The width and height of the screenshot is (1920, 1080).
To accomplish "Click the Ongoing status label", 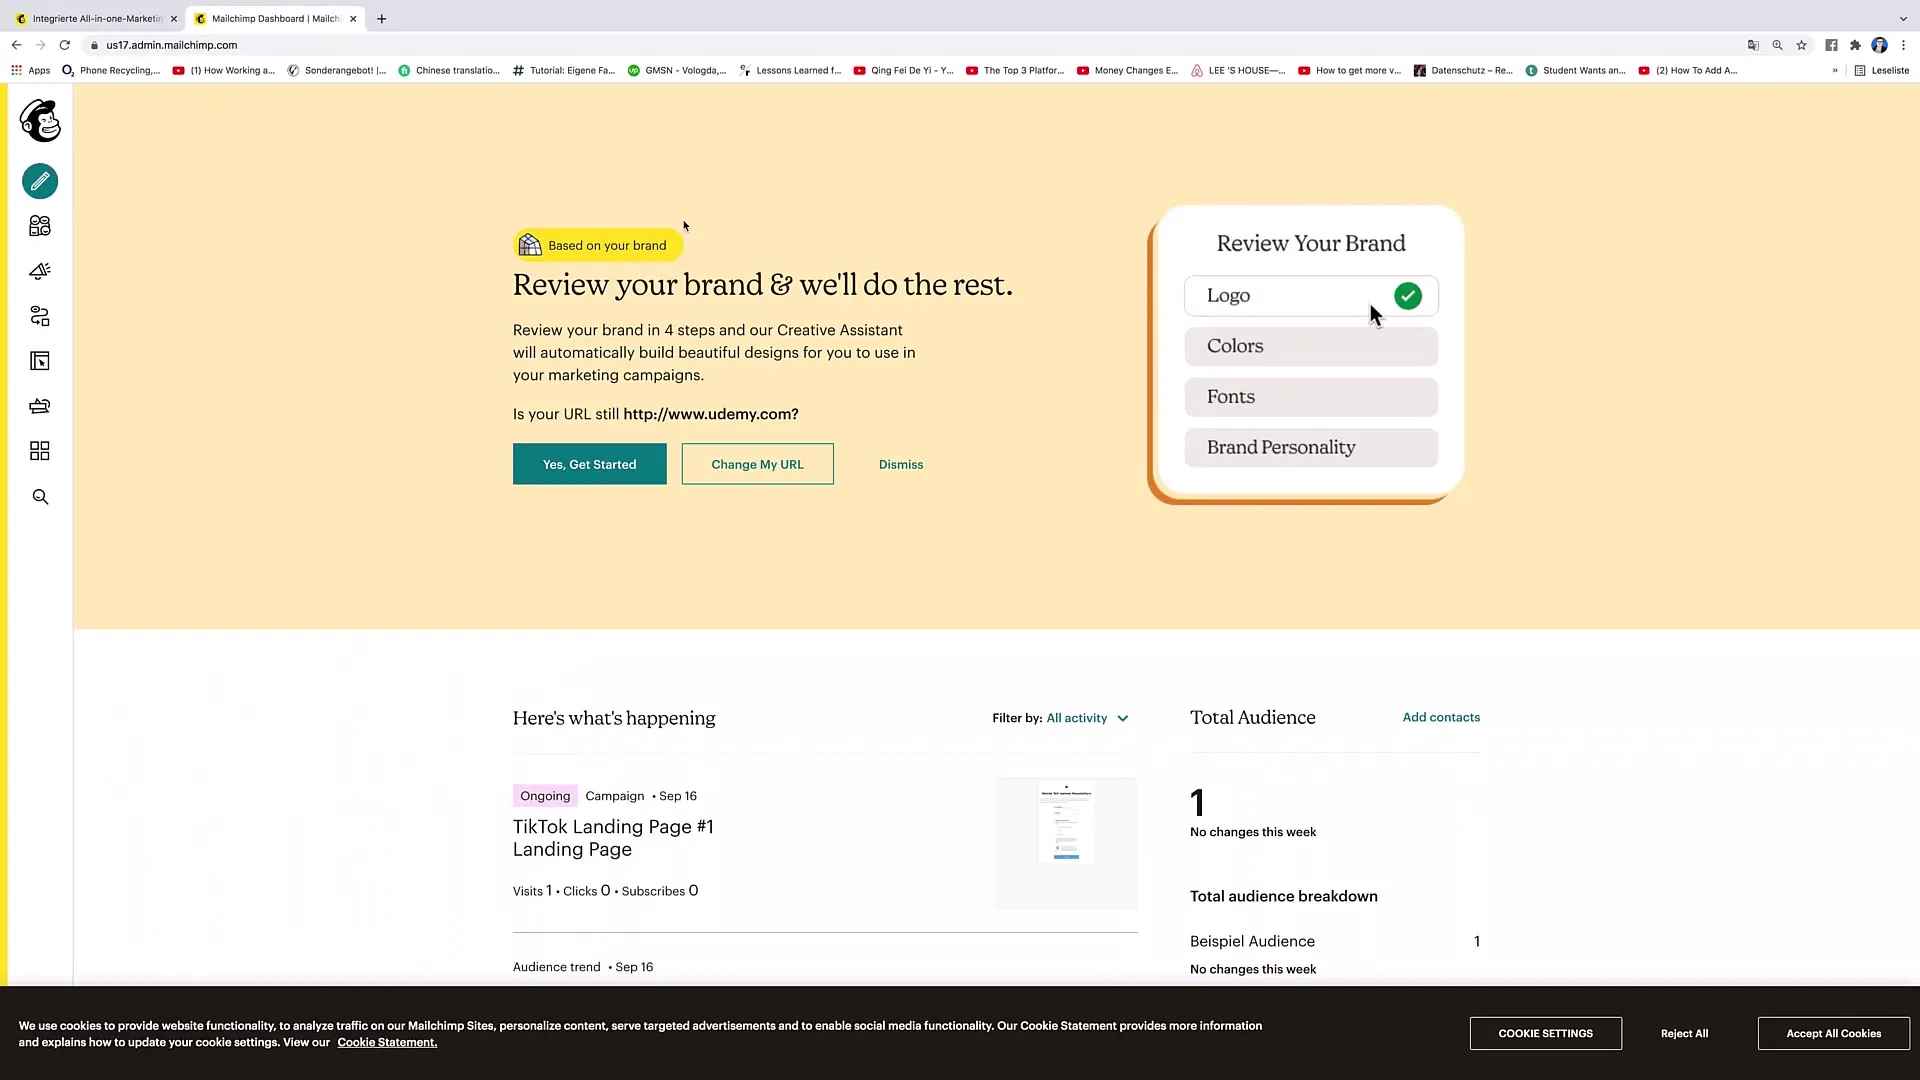I will 545,796.
